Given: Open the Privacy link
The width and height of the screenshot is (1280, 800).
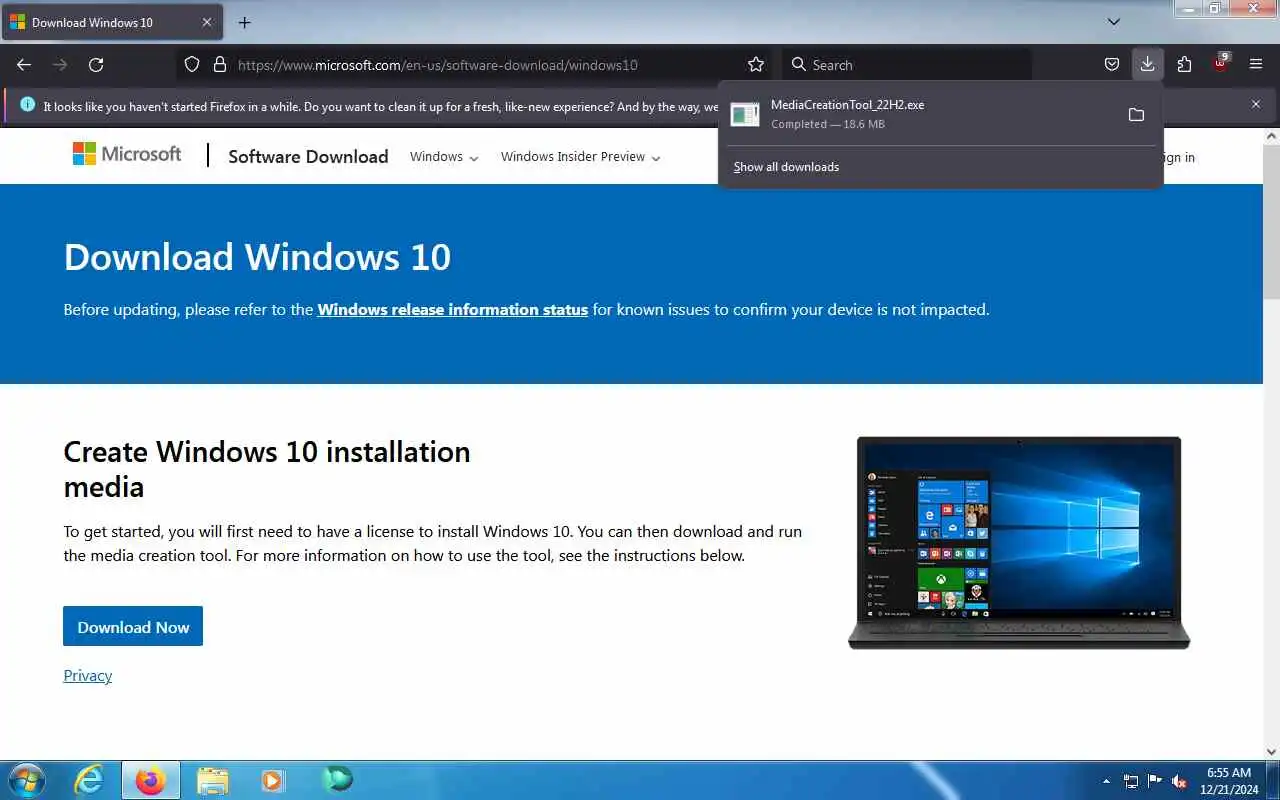Looking at the screenshot, I should [x=88, y=676].
